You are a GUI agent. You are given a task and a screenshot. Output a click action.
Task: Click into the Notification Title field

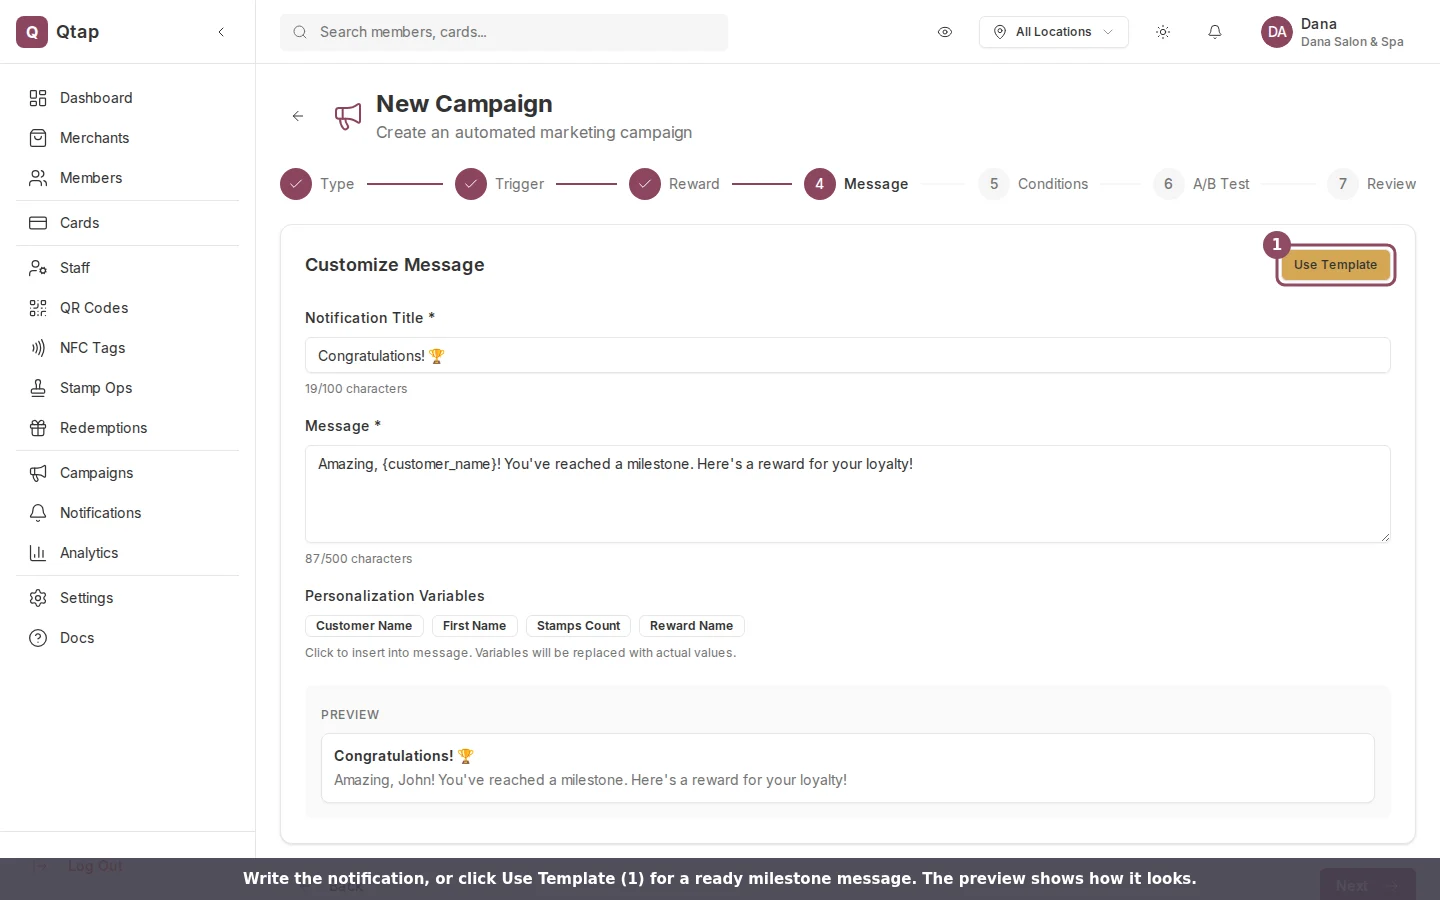pos(848,356)
